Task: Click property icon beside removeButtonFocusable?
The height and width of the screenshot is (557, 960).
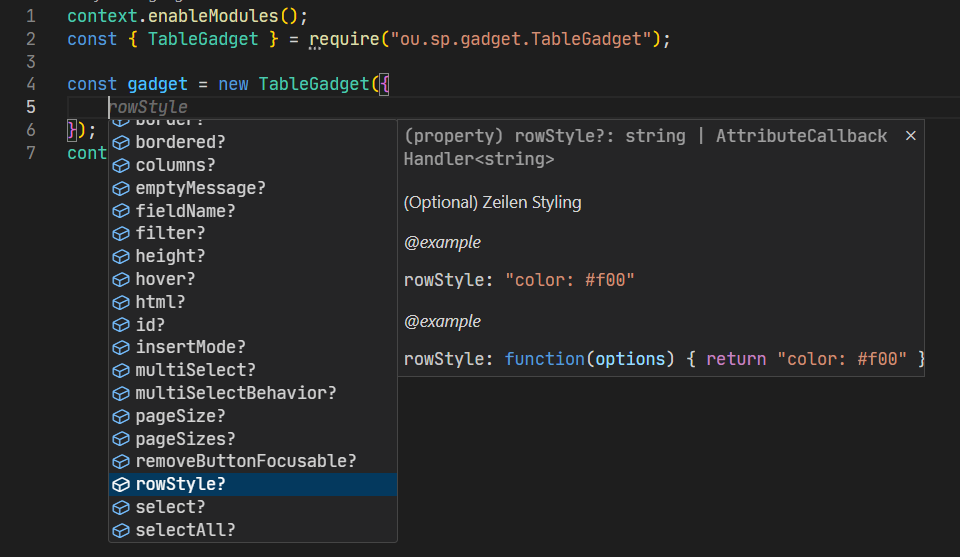Action: pyautogui.click(x=121, y=461)
